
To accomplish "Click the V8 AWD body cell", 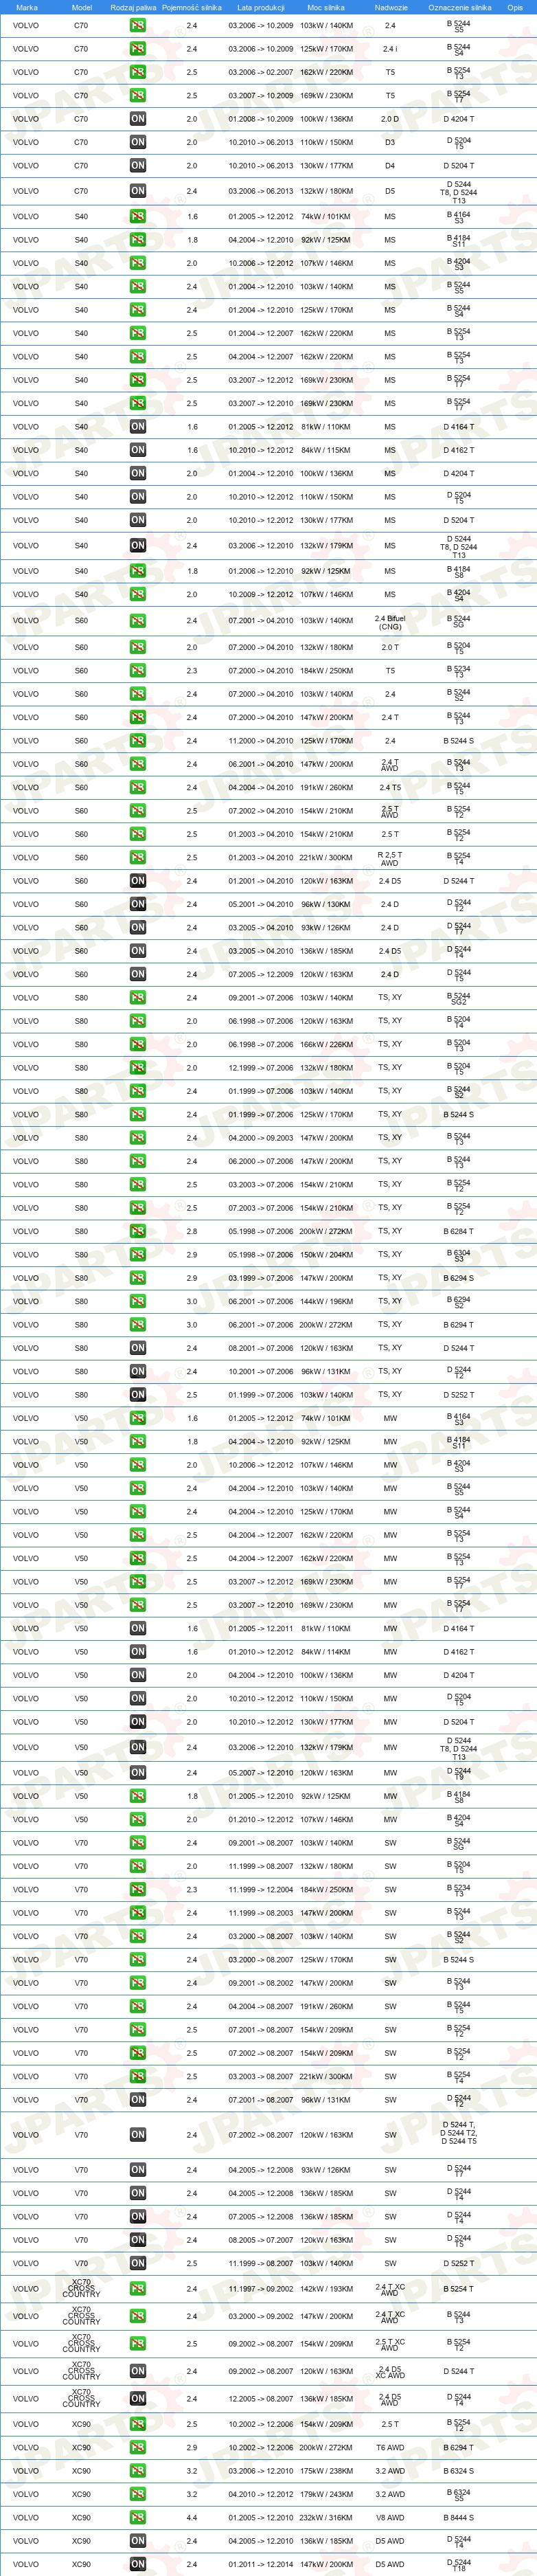I will pos(390,2518).
